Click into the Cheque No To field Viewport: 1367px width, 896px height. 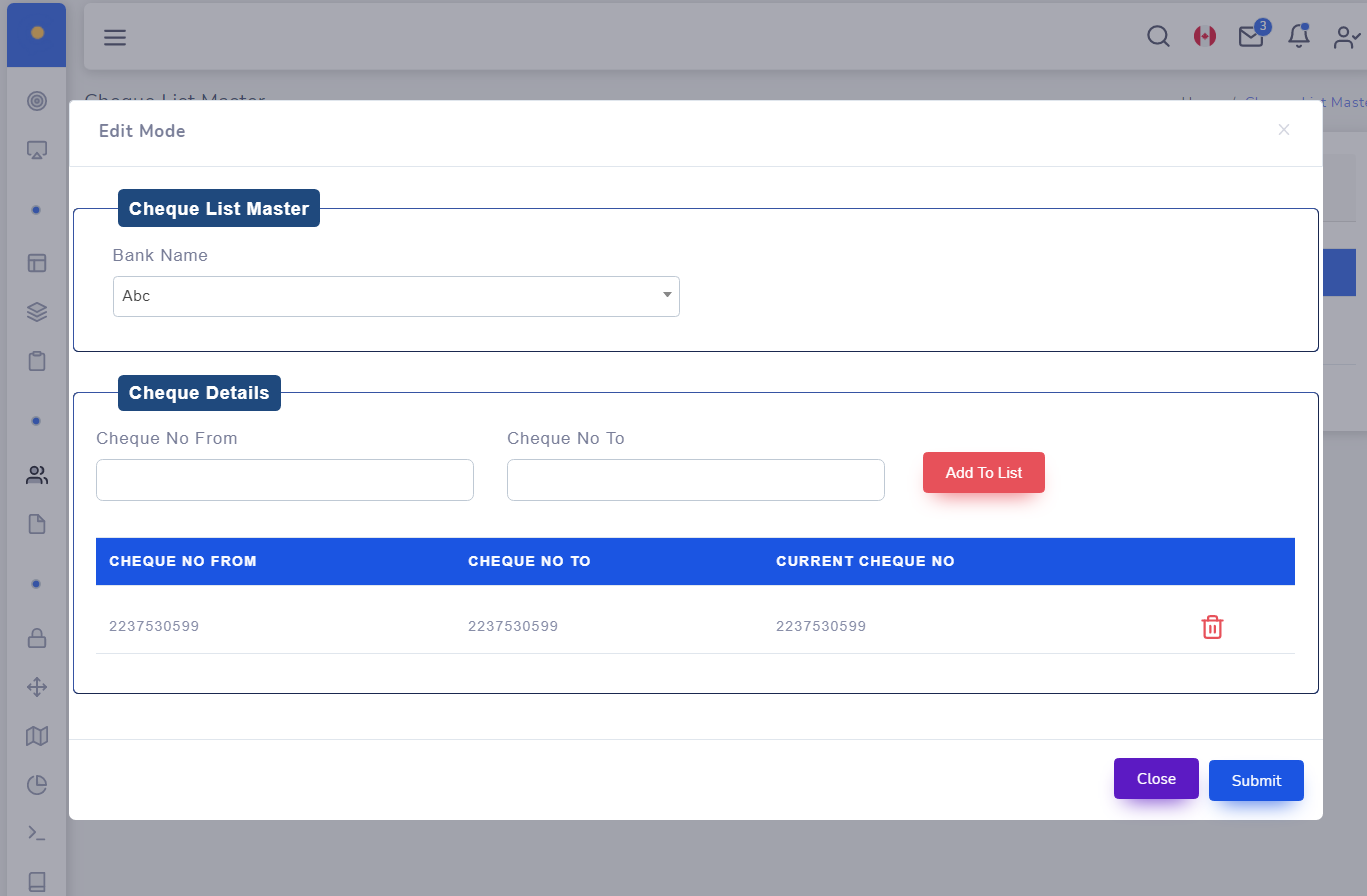pos(695,480)
